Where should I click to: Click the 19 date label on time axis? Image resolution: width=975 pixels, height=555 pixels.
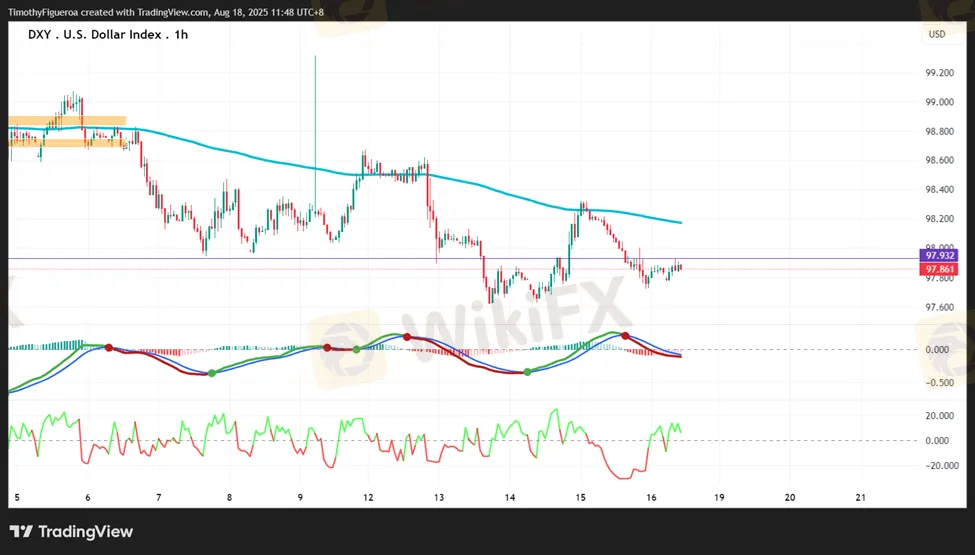click(x=719, y=497)
